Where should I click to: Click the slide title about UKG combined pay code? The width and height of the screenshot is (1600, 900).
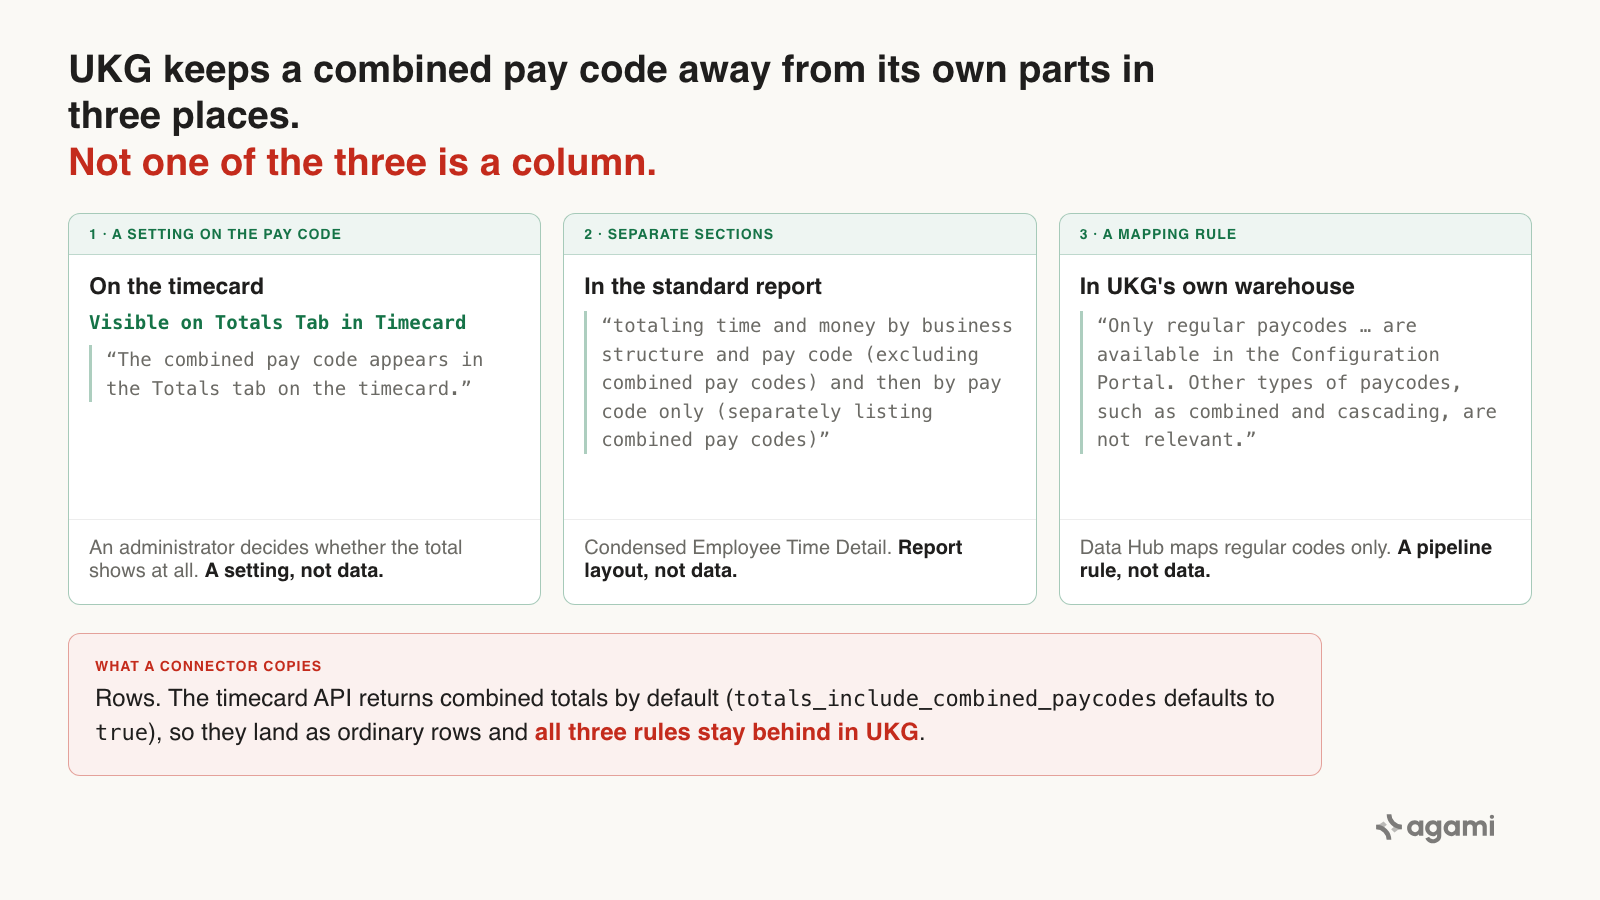(x=611, y=92)
